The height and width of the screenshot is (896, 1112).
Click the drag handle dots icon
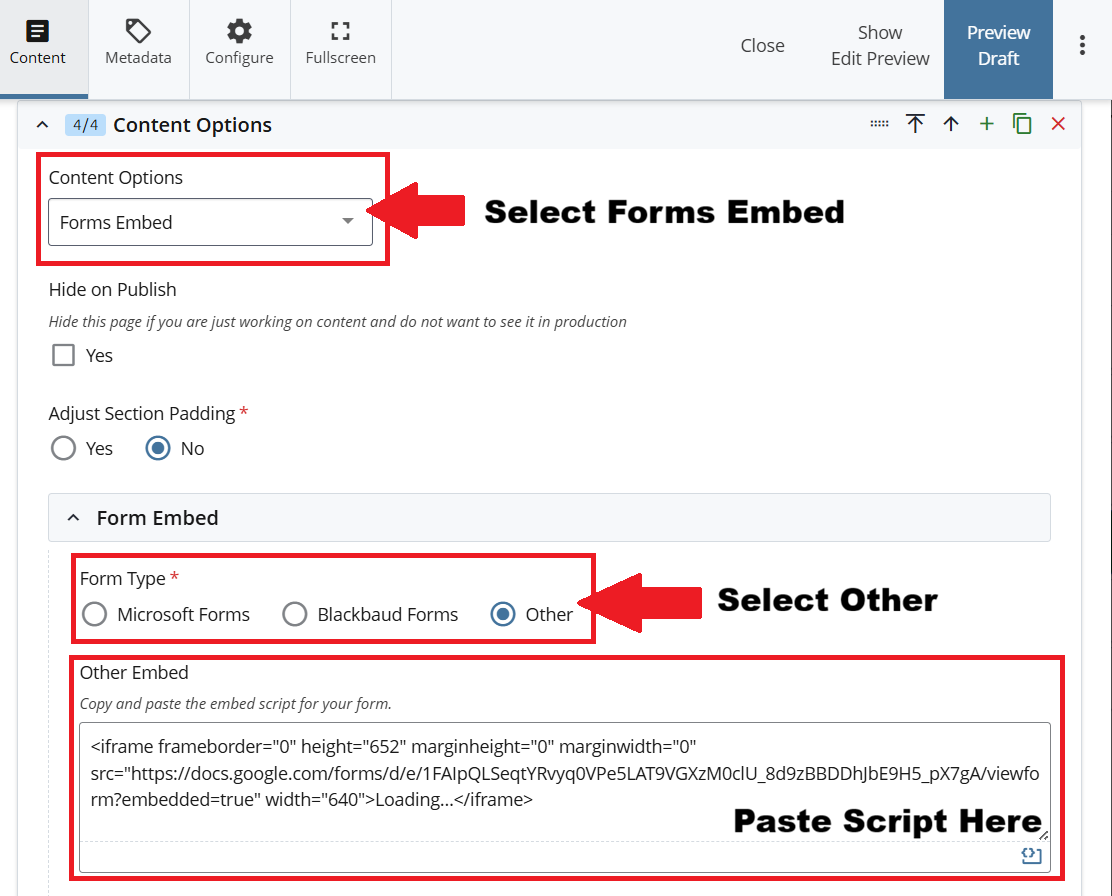point(879,124)
